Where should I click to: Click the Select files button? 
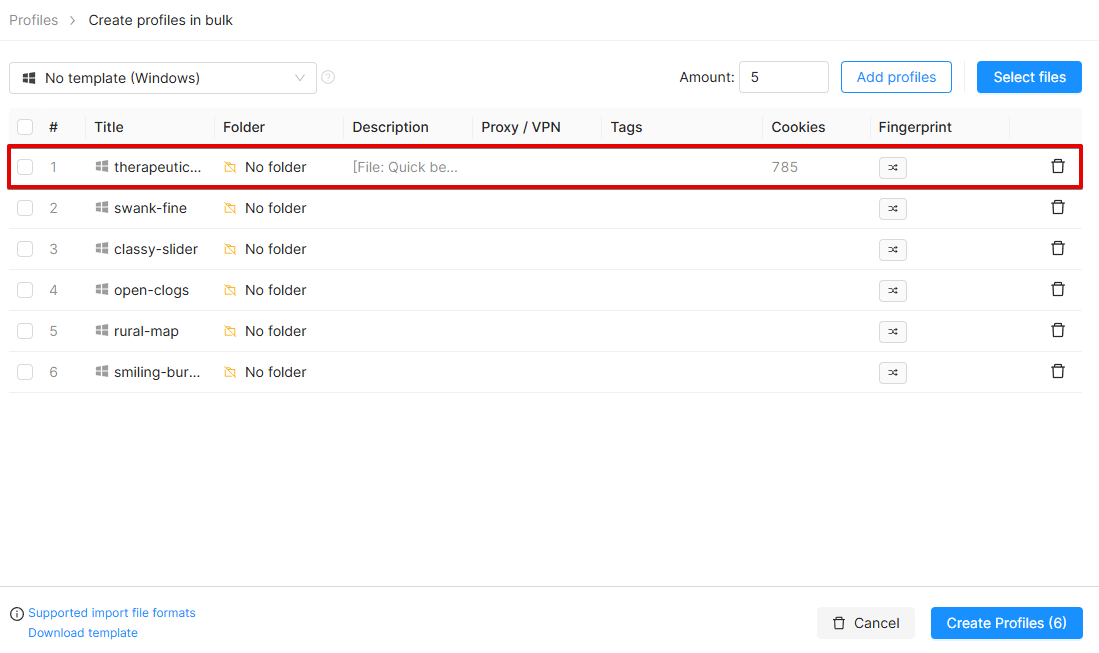point(1029,77)
